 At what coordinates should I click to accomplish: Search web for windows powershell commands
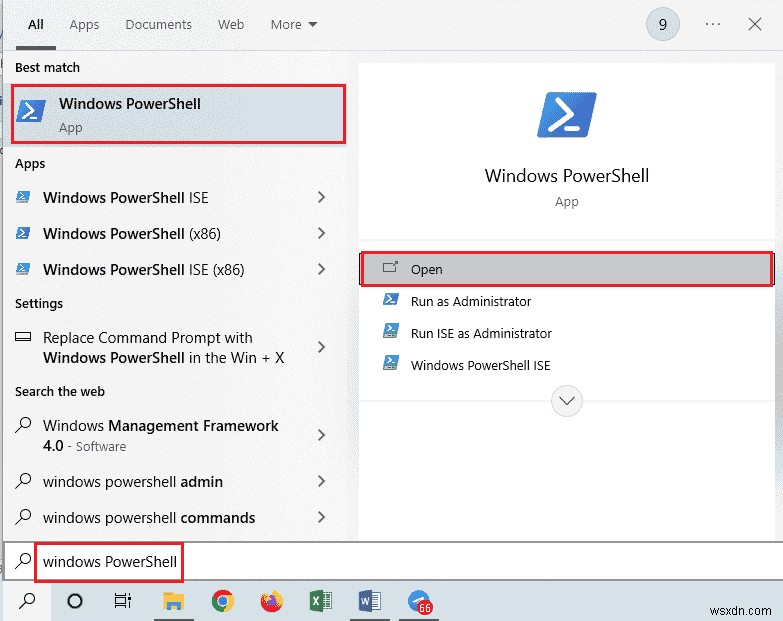(x=175, y=517)
